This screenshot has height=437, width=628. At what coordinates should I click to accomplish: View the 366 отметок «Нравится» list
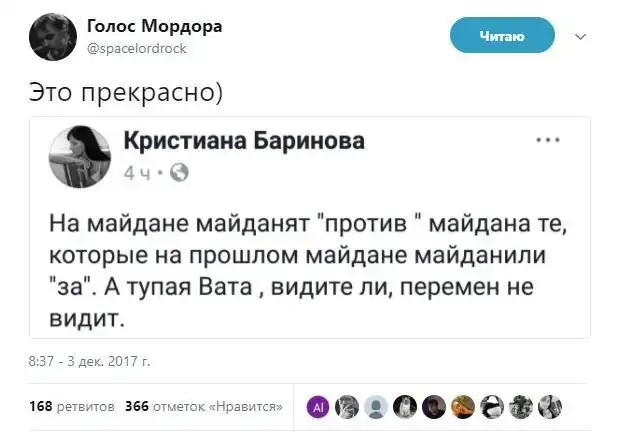(x=204, y=406)
